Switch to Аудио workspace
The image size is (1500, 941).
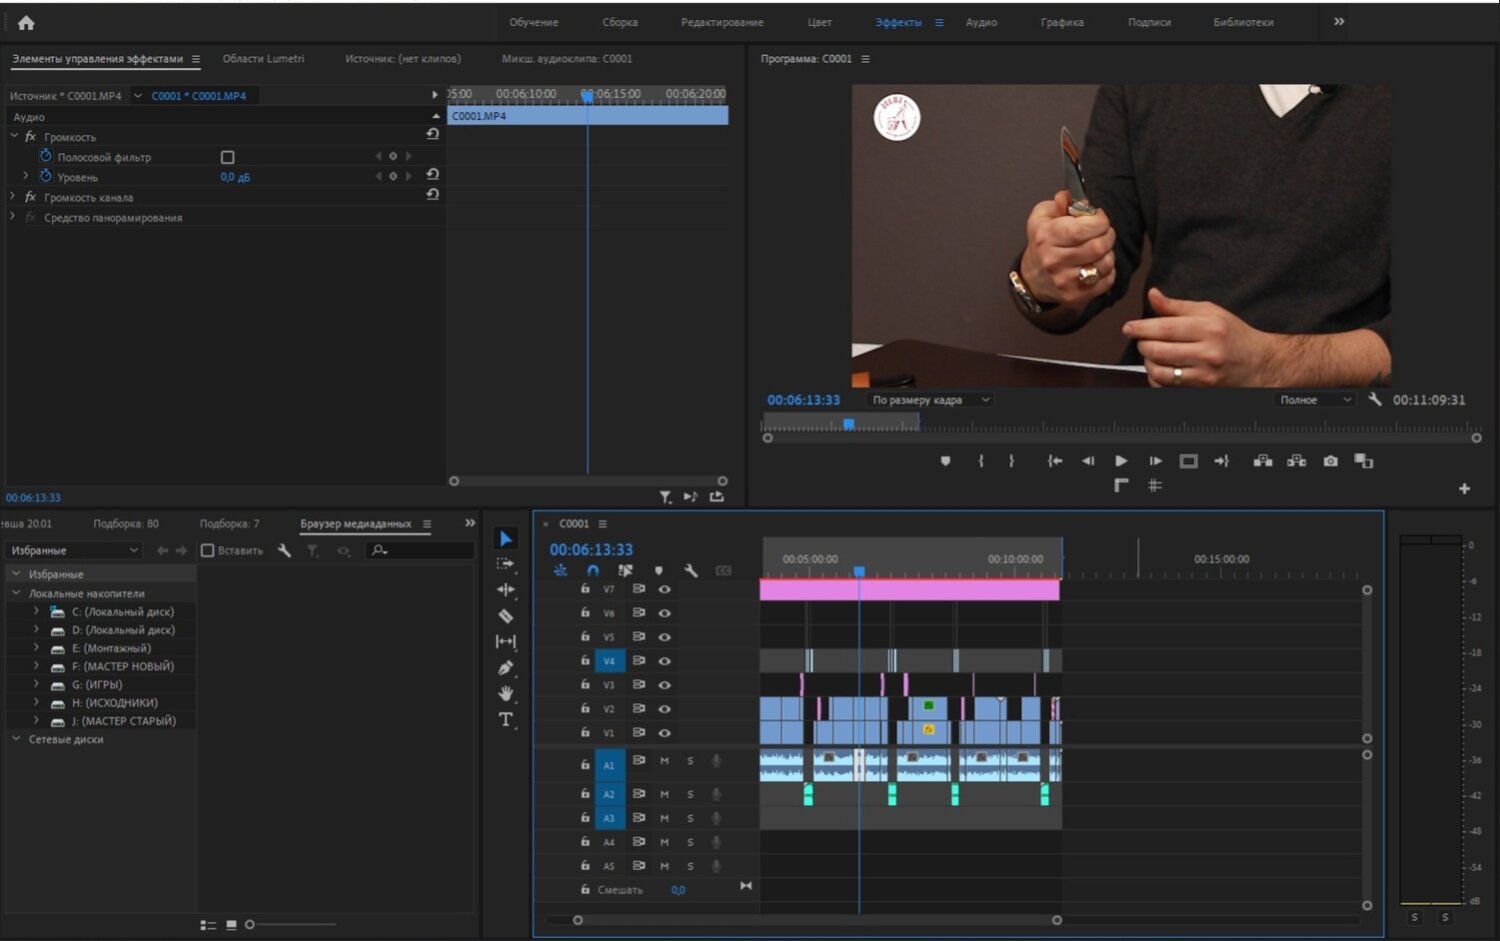[x=981, y=22]
